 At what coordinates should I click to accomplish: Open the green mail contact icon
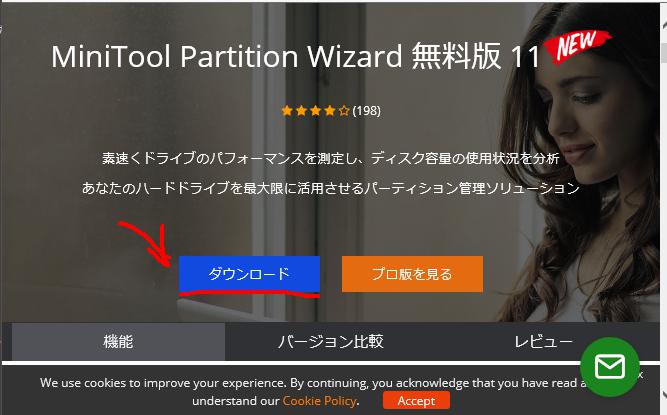coord(610,367)
